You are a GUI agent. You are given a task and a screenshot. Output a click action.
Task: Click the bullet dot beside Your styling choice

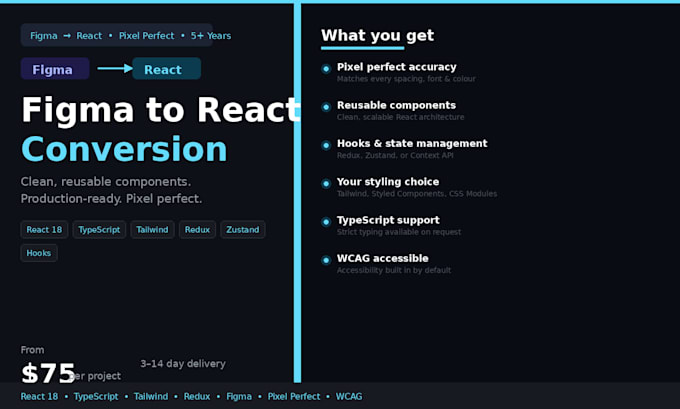pos(326,183)
